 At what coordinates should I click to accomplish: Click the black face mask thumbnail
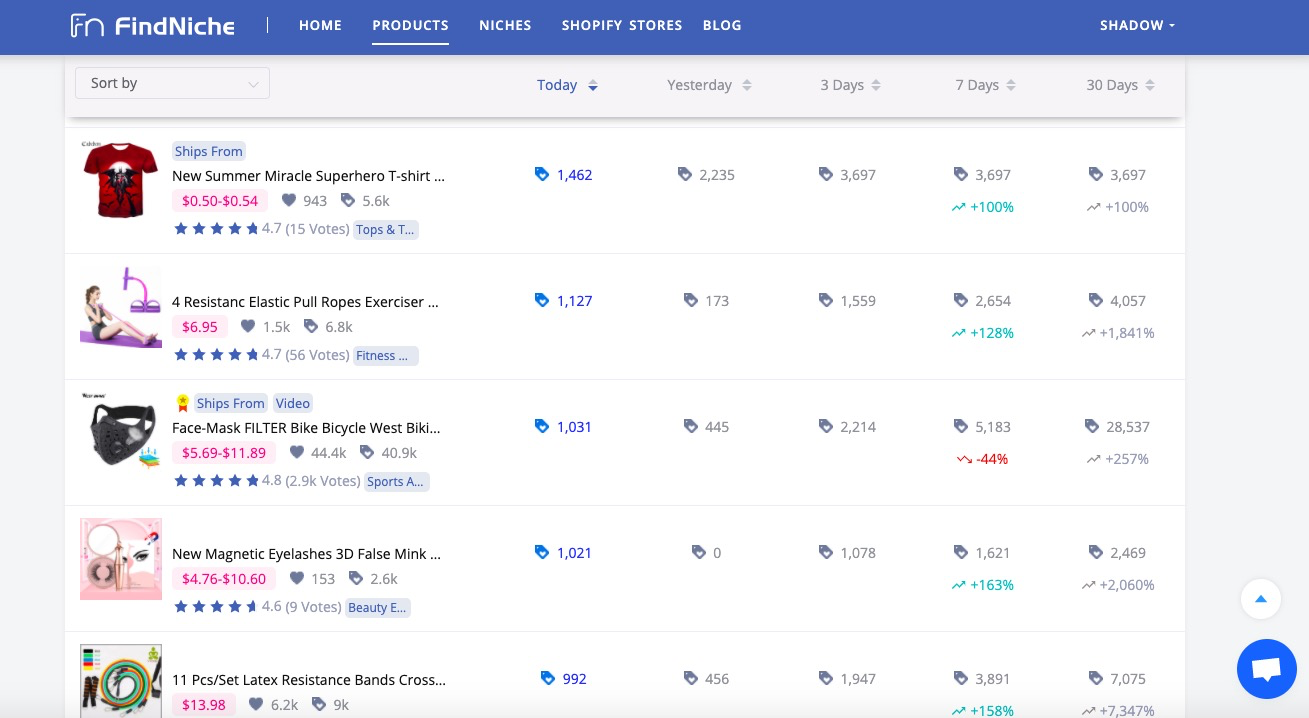pos(121,432)
